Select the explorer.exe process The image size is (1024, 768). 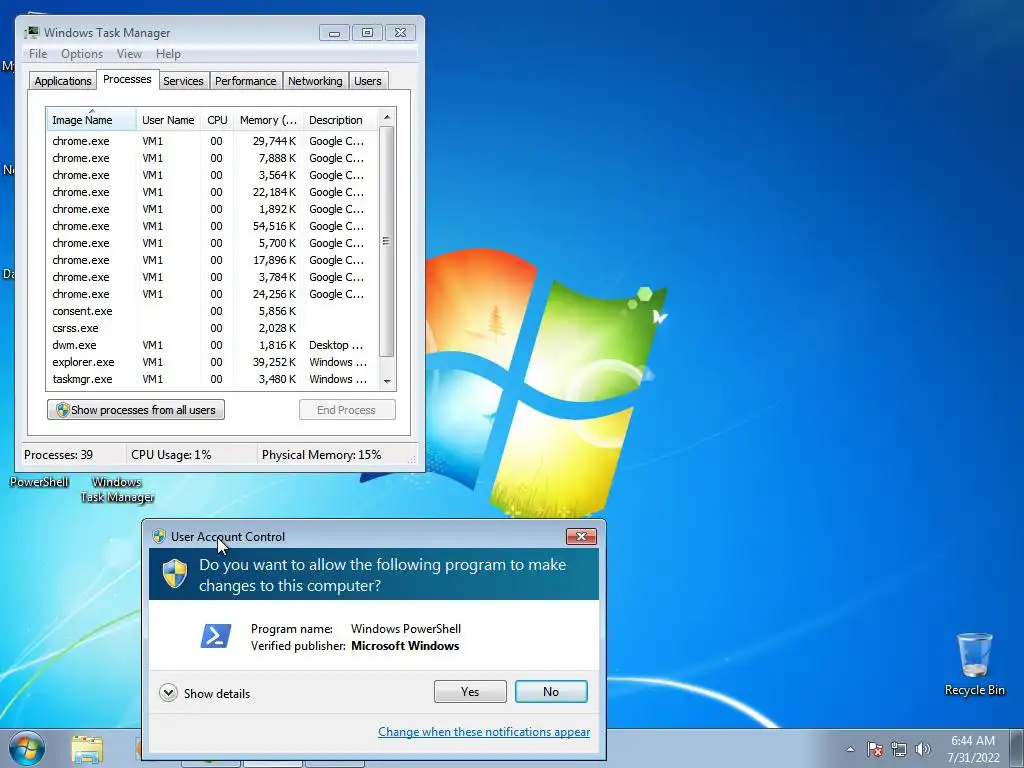click(212, 361)
